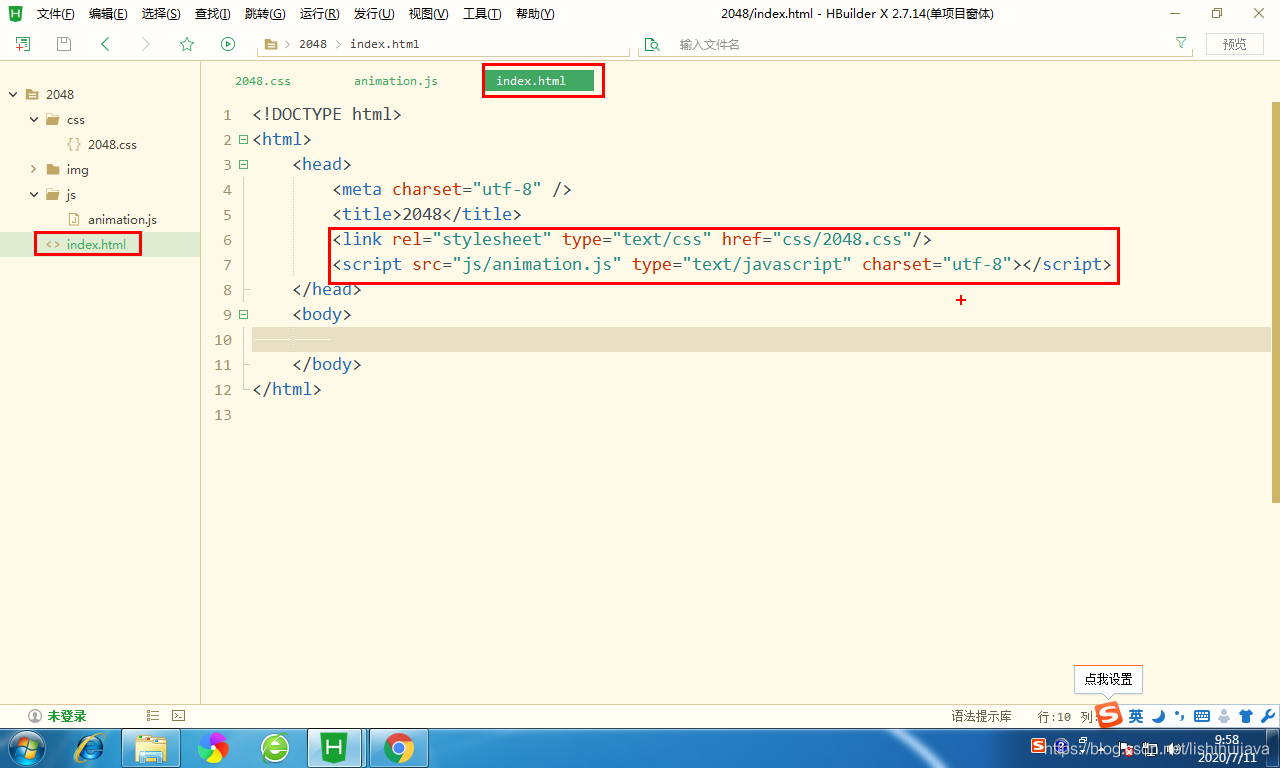
Task: Click the Sogou moon icon
Action: [1159, 716]
